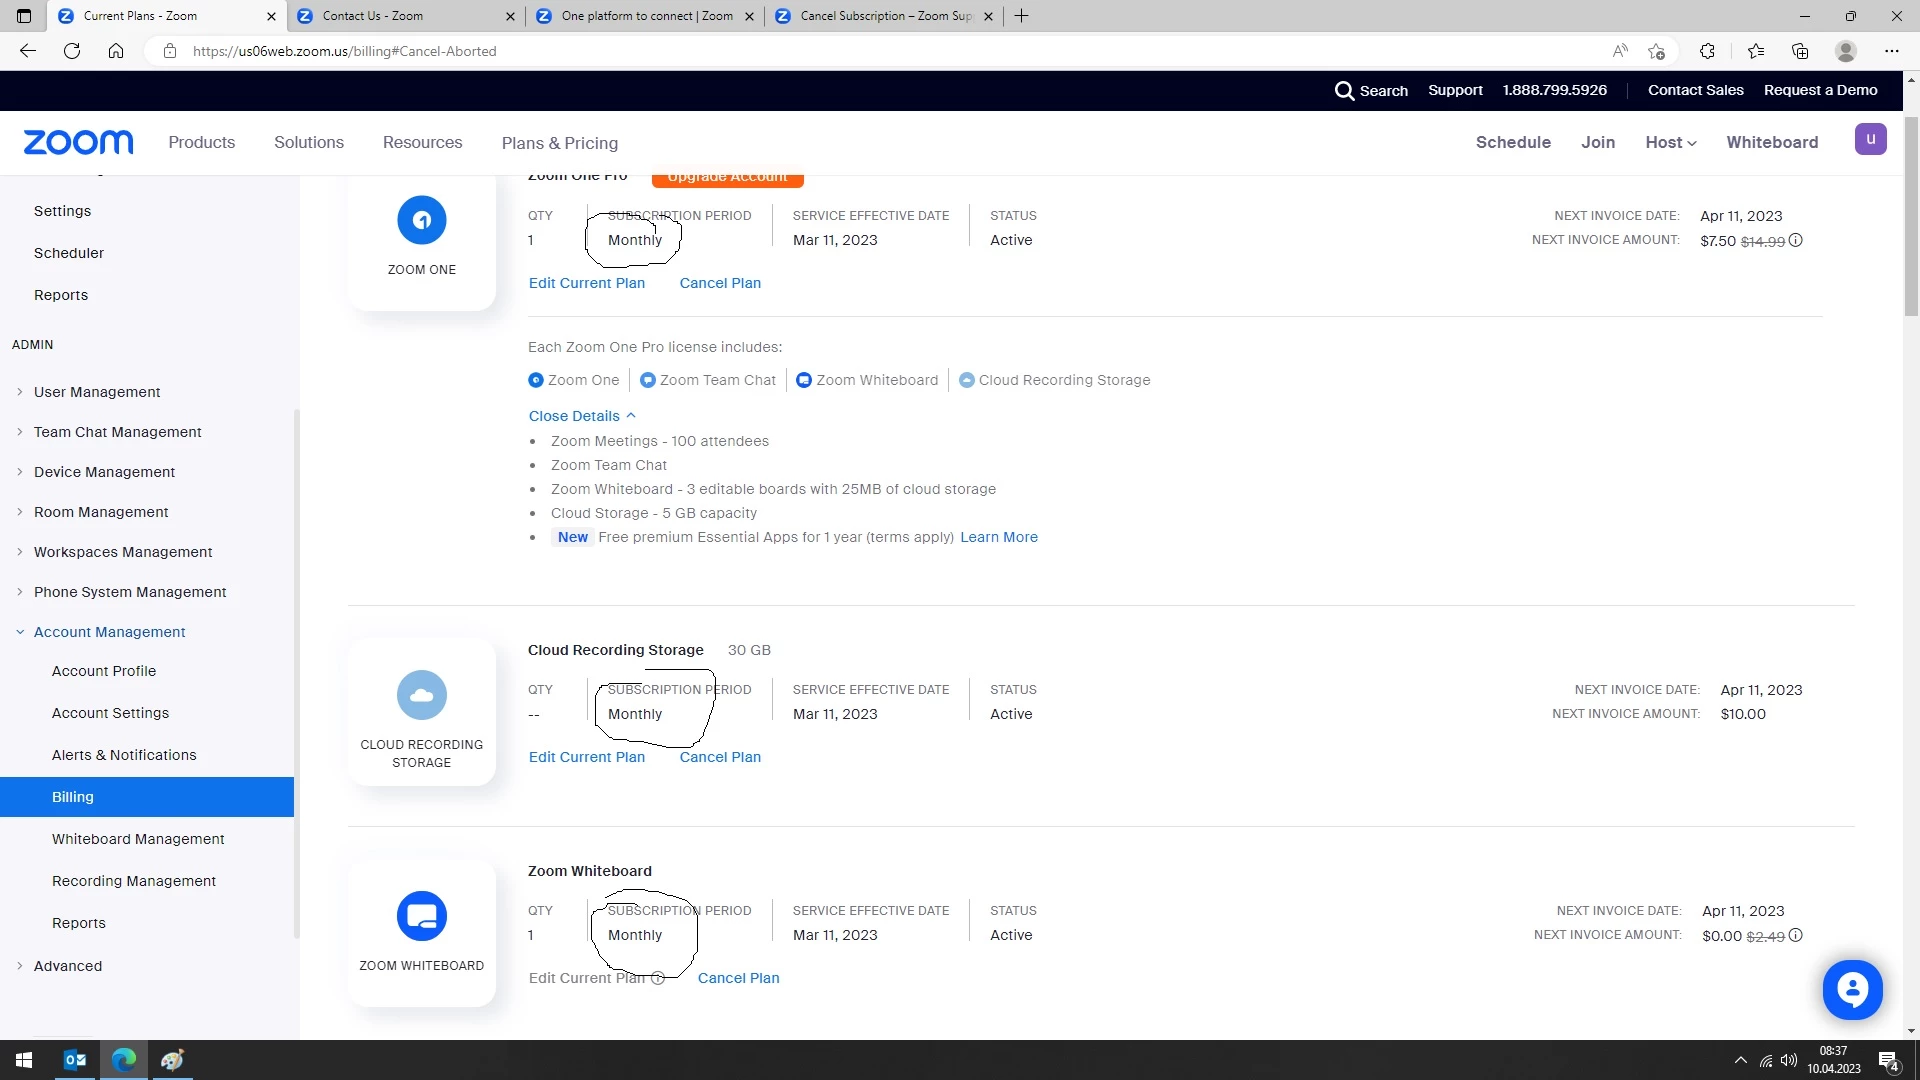Click the Cloud Recording Storage icon

pos(422,695)
